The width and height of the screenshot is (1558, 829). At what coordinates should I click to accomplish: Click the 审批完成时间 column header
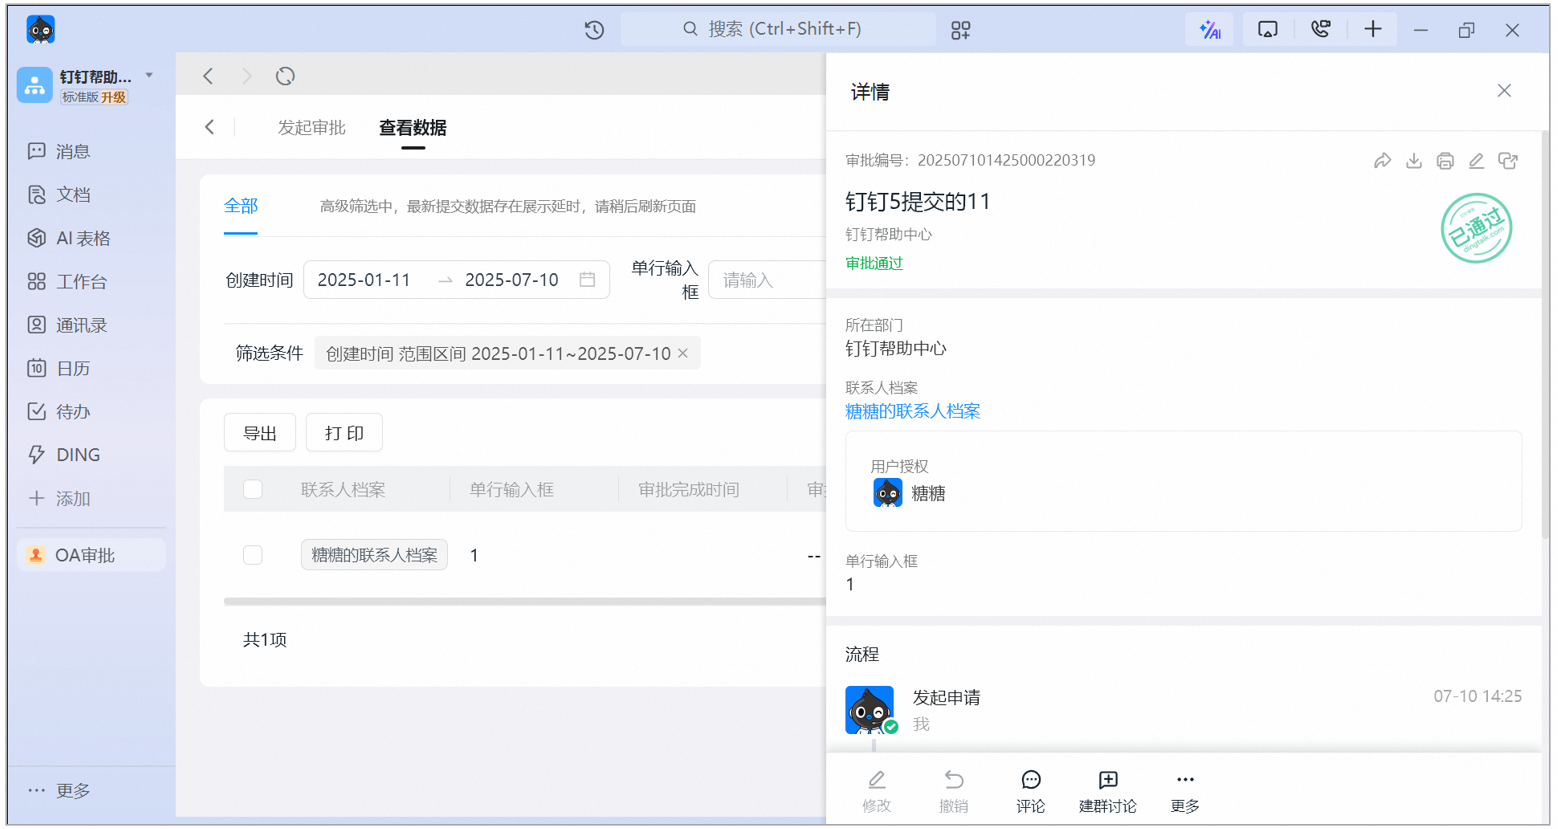[x=689, y=489]
